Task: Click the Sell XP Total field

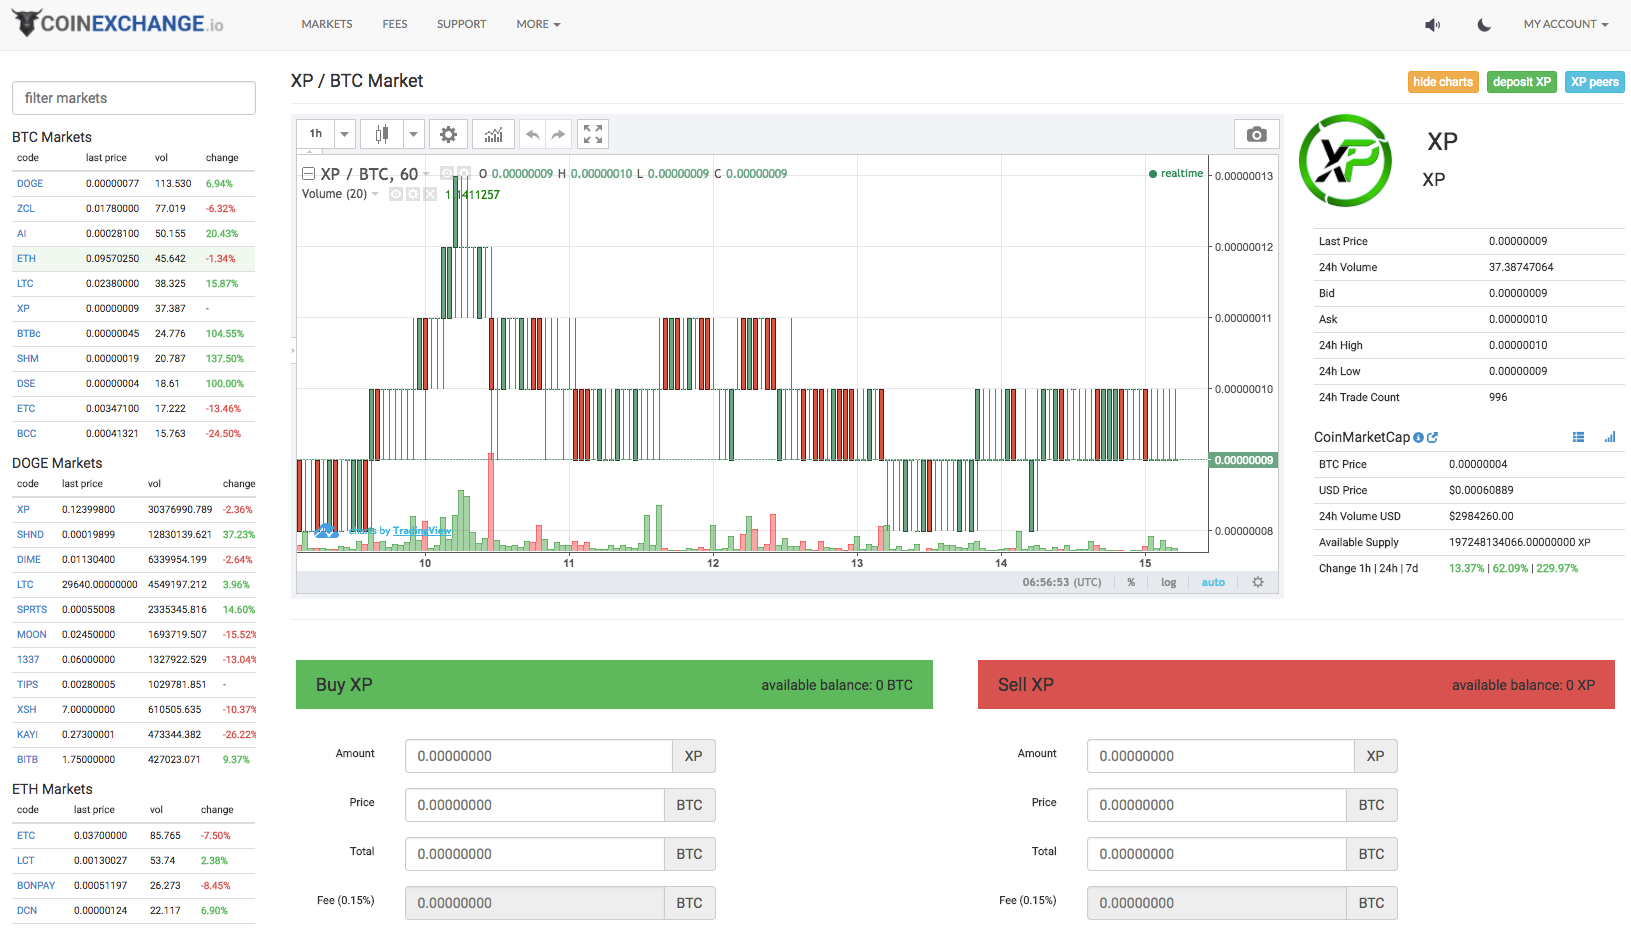Action: click(1217, 854)
